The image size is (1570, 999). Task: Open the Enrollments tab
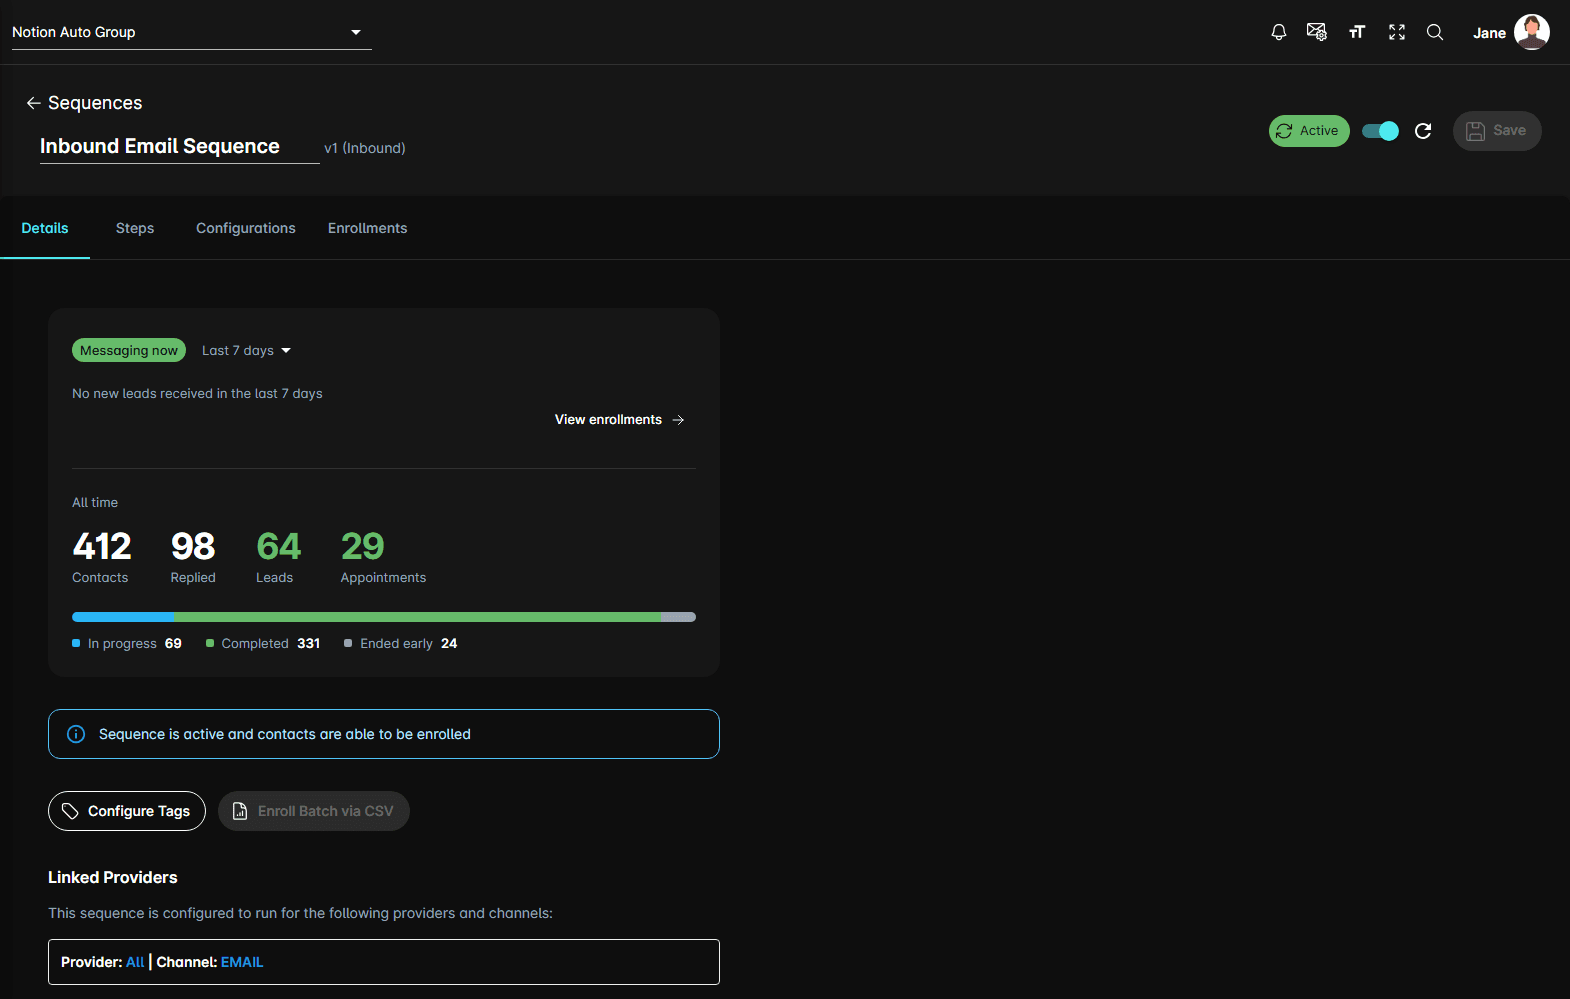(368, 228)
